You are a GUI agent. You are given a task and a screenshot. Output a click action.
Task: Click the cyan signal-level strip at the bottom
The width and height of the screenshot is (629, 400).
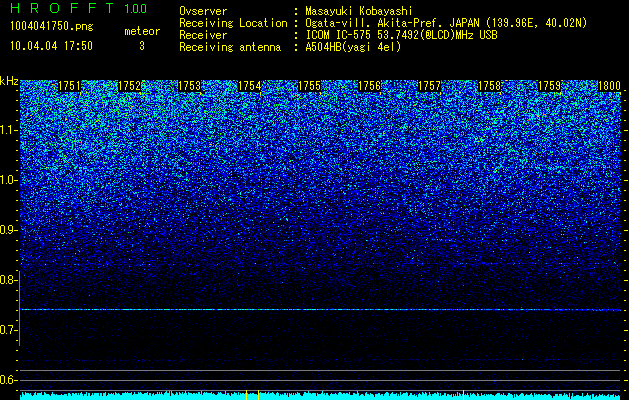pyautogui.click(x=321, y=396)
